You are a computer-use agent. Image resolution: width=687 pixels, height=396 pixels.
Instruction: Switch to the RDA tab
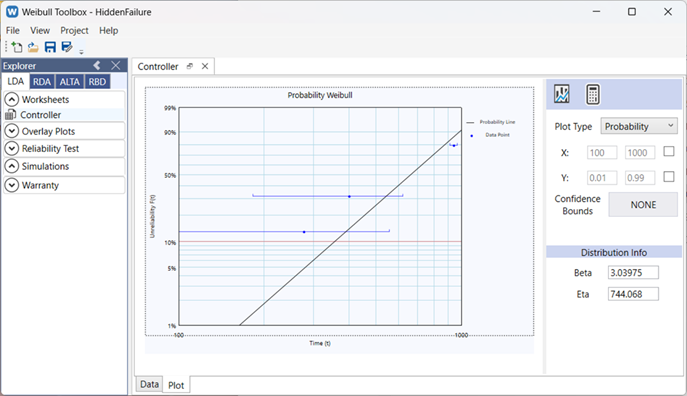coord(42,82)
